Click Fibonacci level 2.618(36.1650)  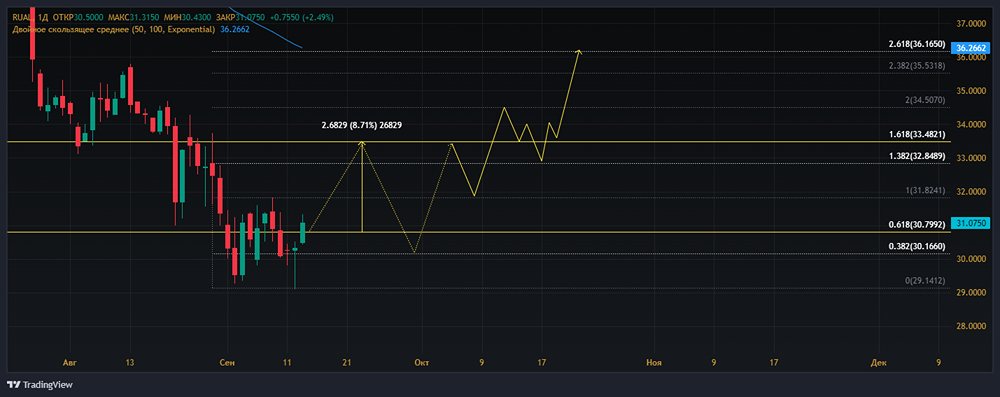coord(918,44)
